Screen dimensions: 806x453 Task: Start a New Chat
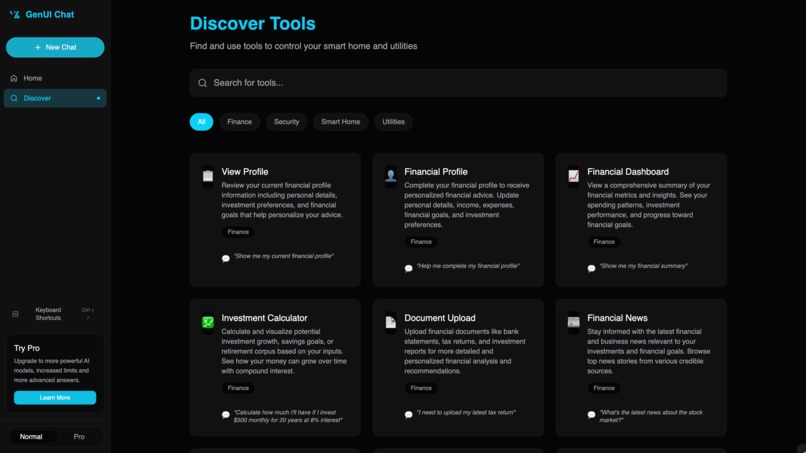click(55, 47)
